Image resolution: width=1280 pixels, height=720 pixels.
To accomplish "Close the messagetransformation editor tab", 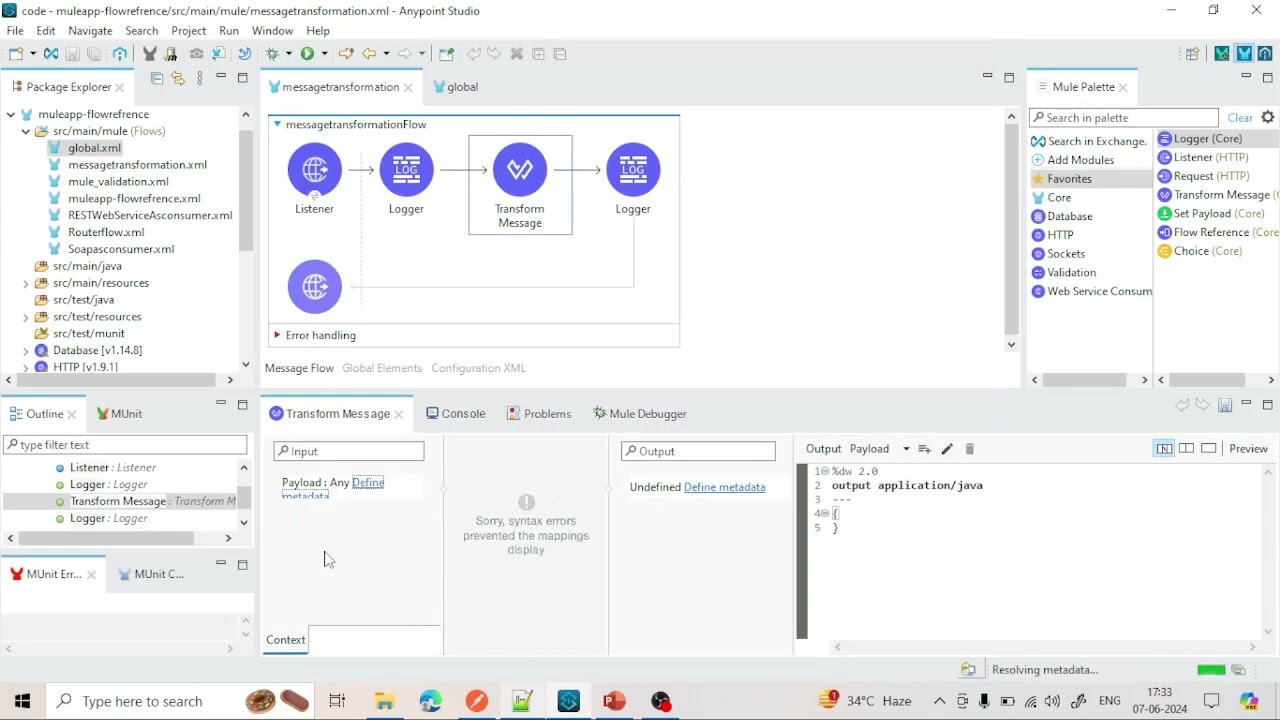I will pos(408,87).
